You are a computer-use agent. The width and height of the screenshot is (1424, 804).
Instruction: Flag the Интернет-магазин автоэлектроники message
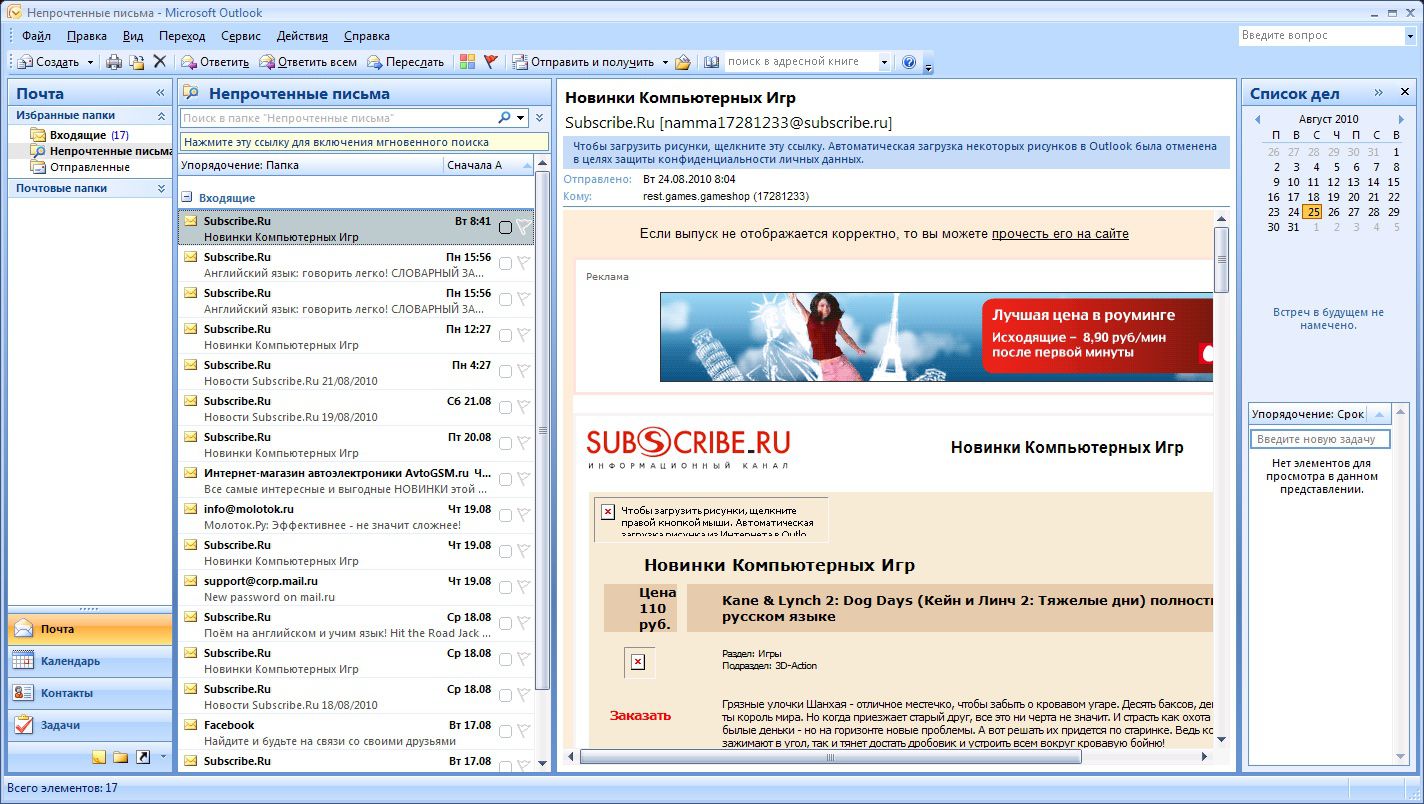pyautogui.click(x=523, y=480)
